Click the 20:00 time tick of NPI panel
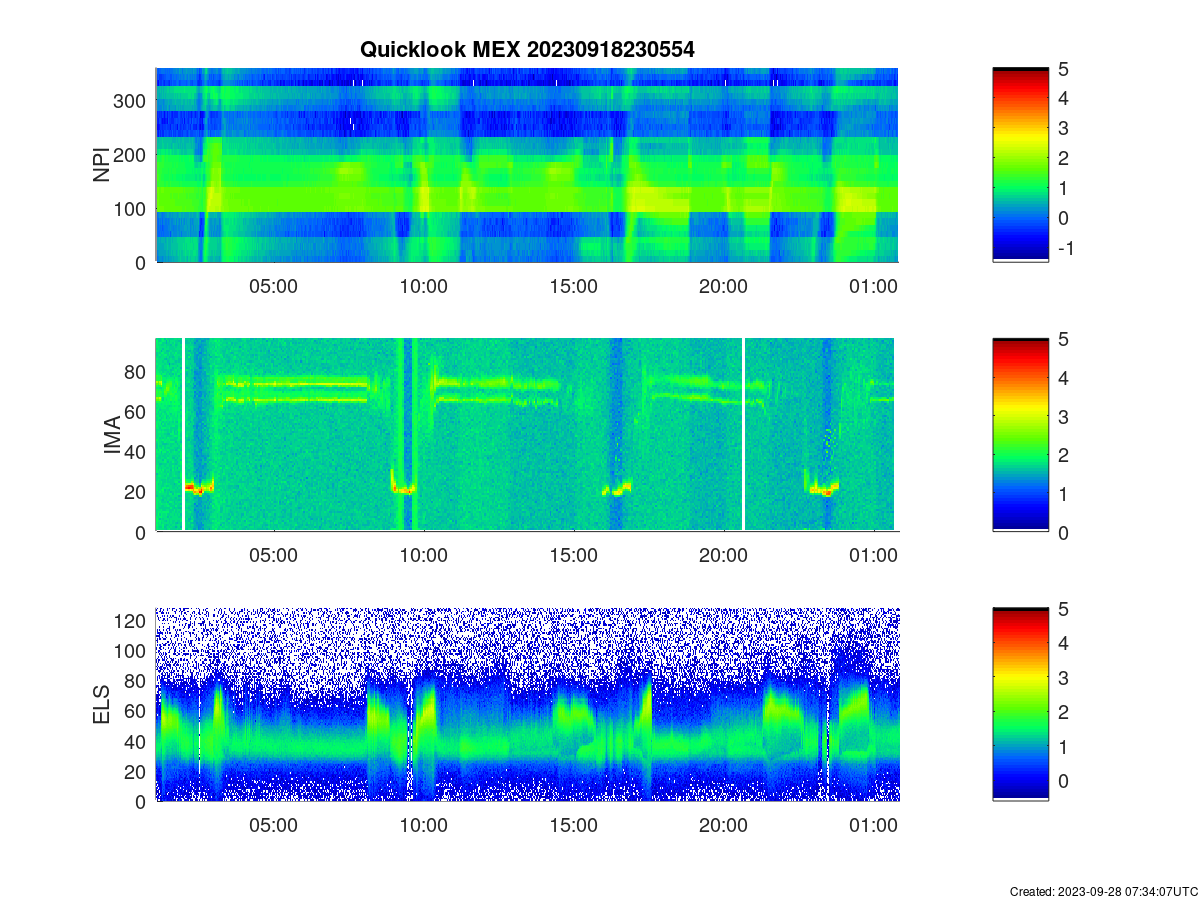The height and width of the screenshot is (900, 1200). (x=723, y=286)
